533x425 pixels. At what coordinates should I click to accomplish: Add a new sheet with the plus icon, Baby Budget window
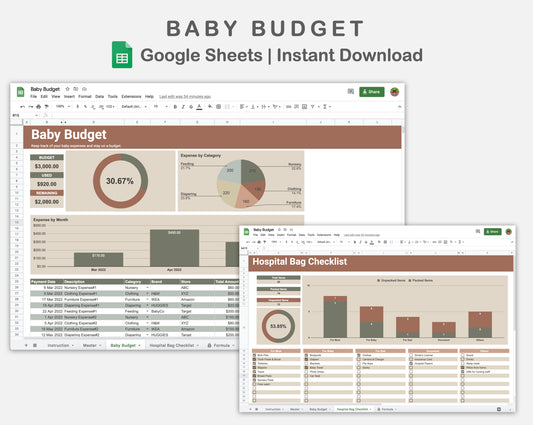pyautogui.click(x=26, y=345)
